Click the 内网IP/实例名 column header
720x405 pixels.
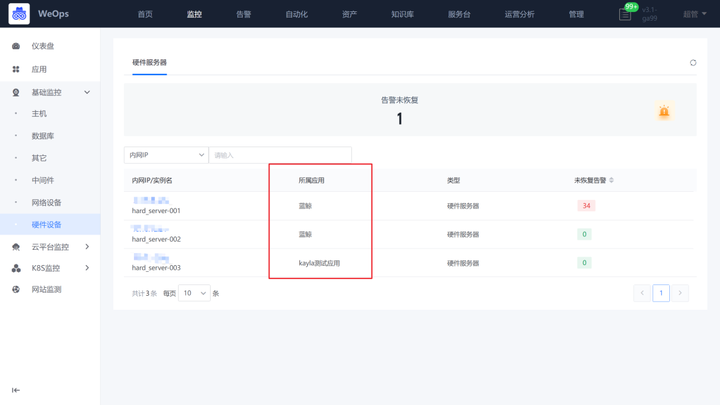click(152, 180)
